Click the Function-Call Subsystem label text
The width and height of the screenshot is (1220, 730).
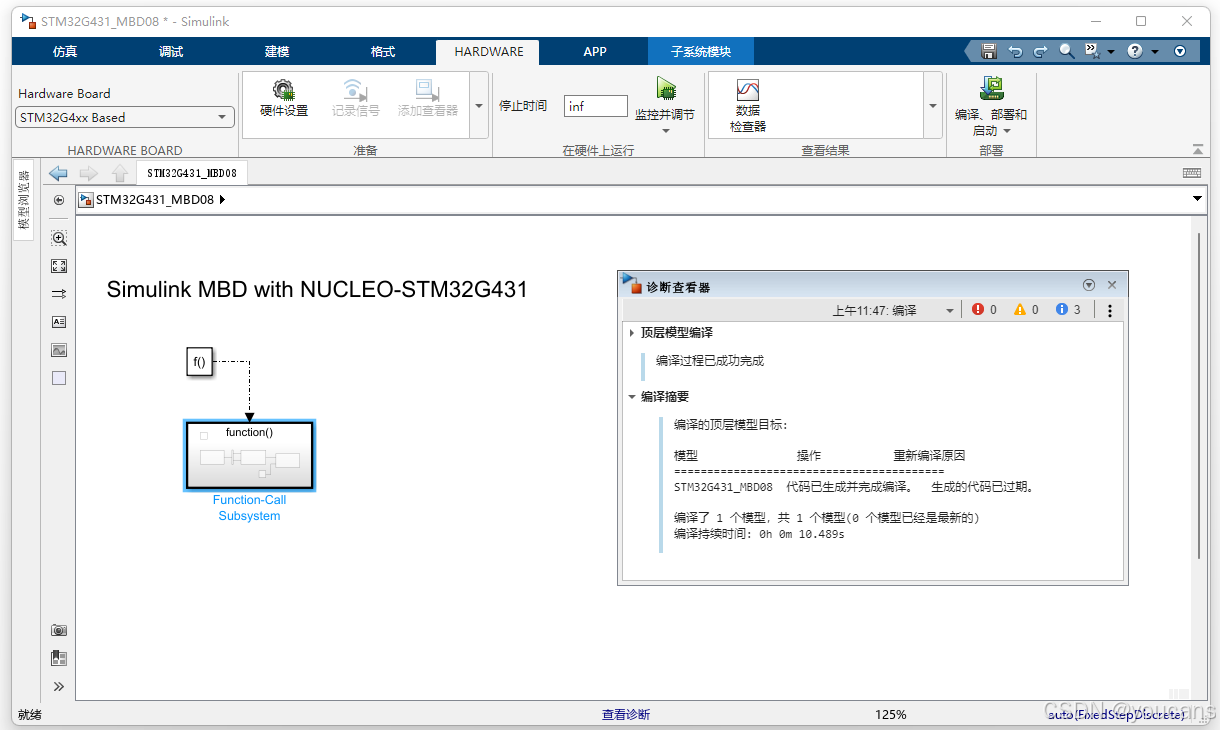click(x=249, y=508)
